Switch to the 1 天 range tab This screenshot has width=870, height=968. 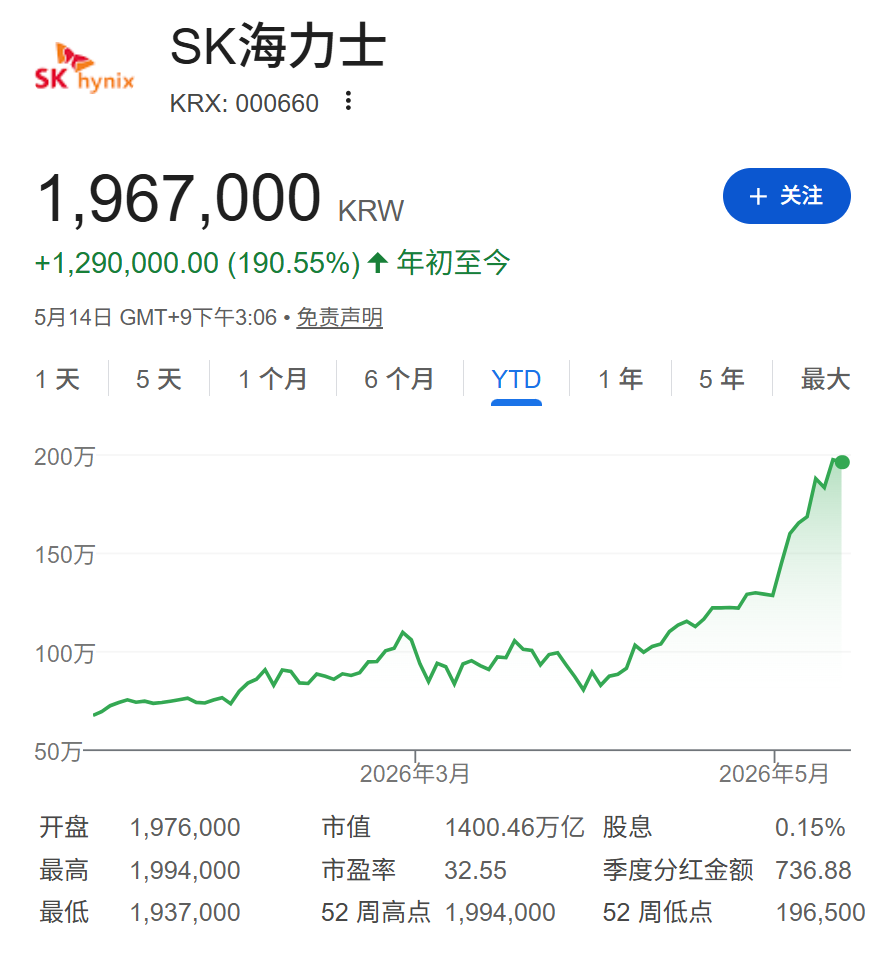[58, 379]
